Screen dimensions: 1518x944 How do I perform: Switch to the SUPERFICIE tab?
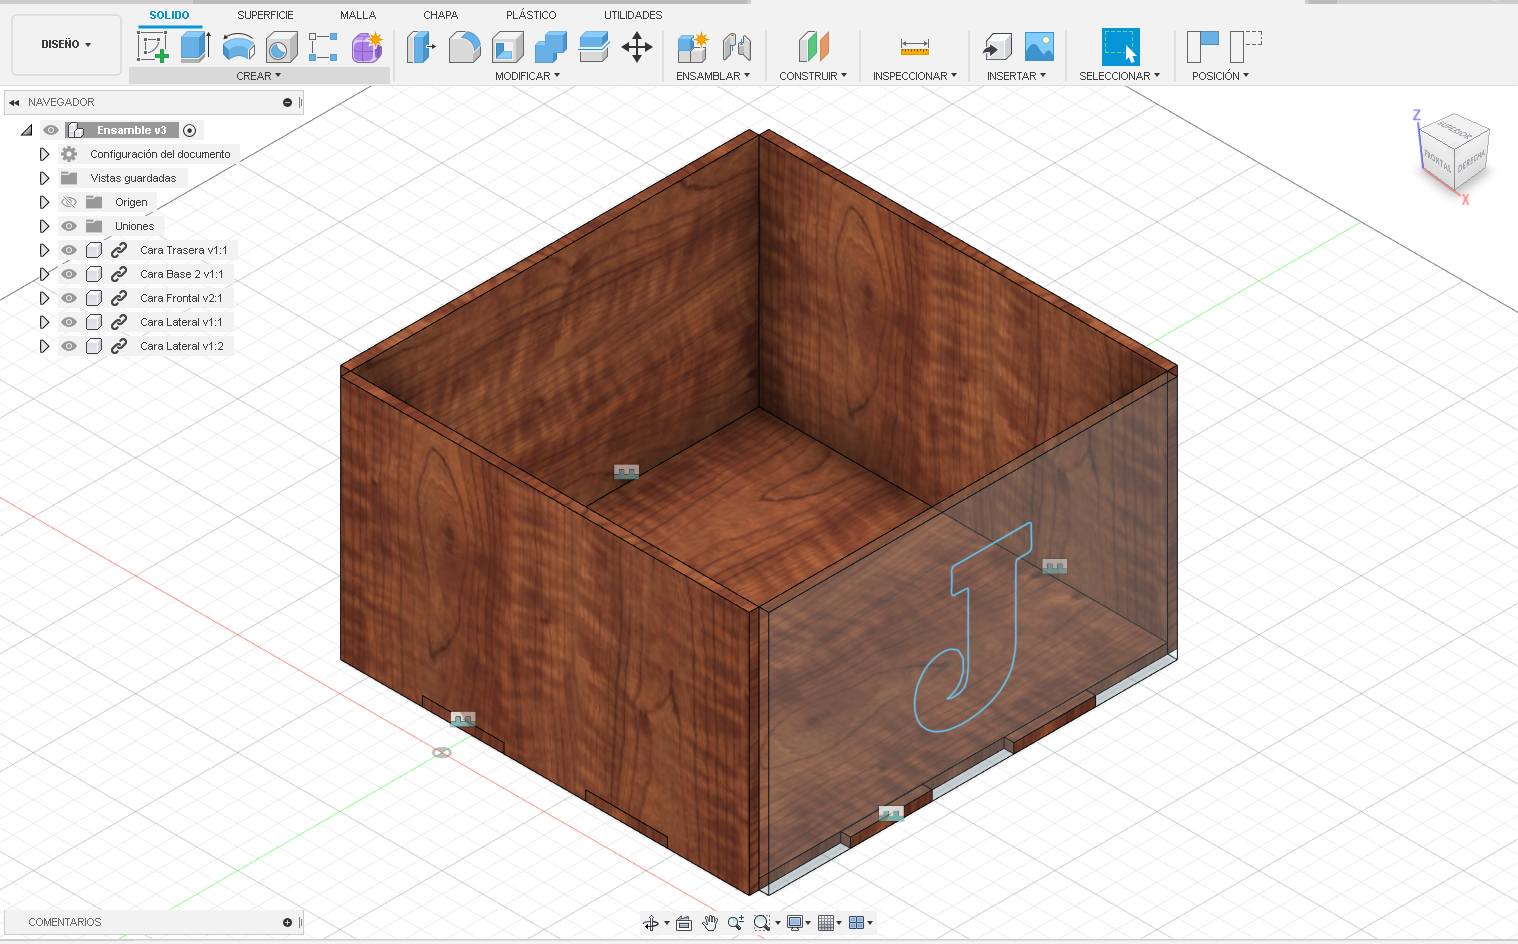[x=265, y=15]
